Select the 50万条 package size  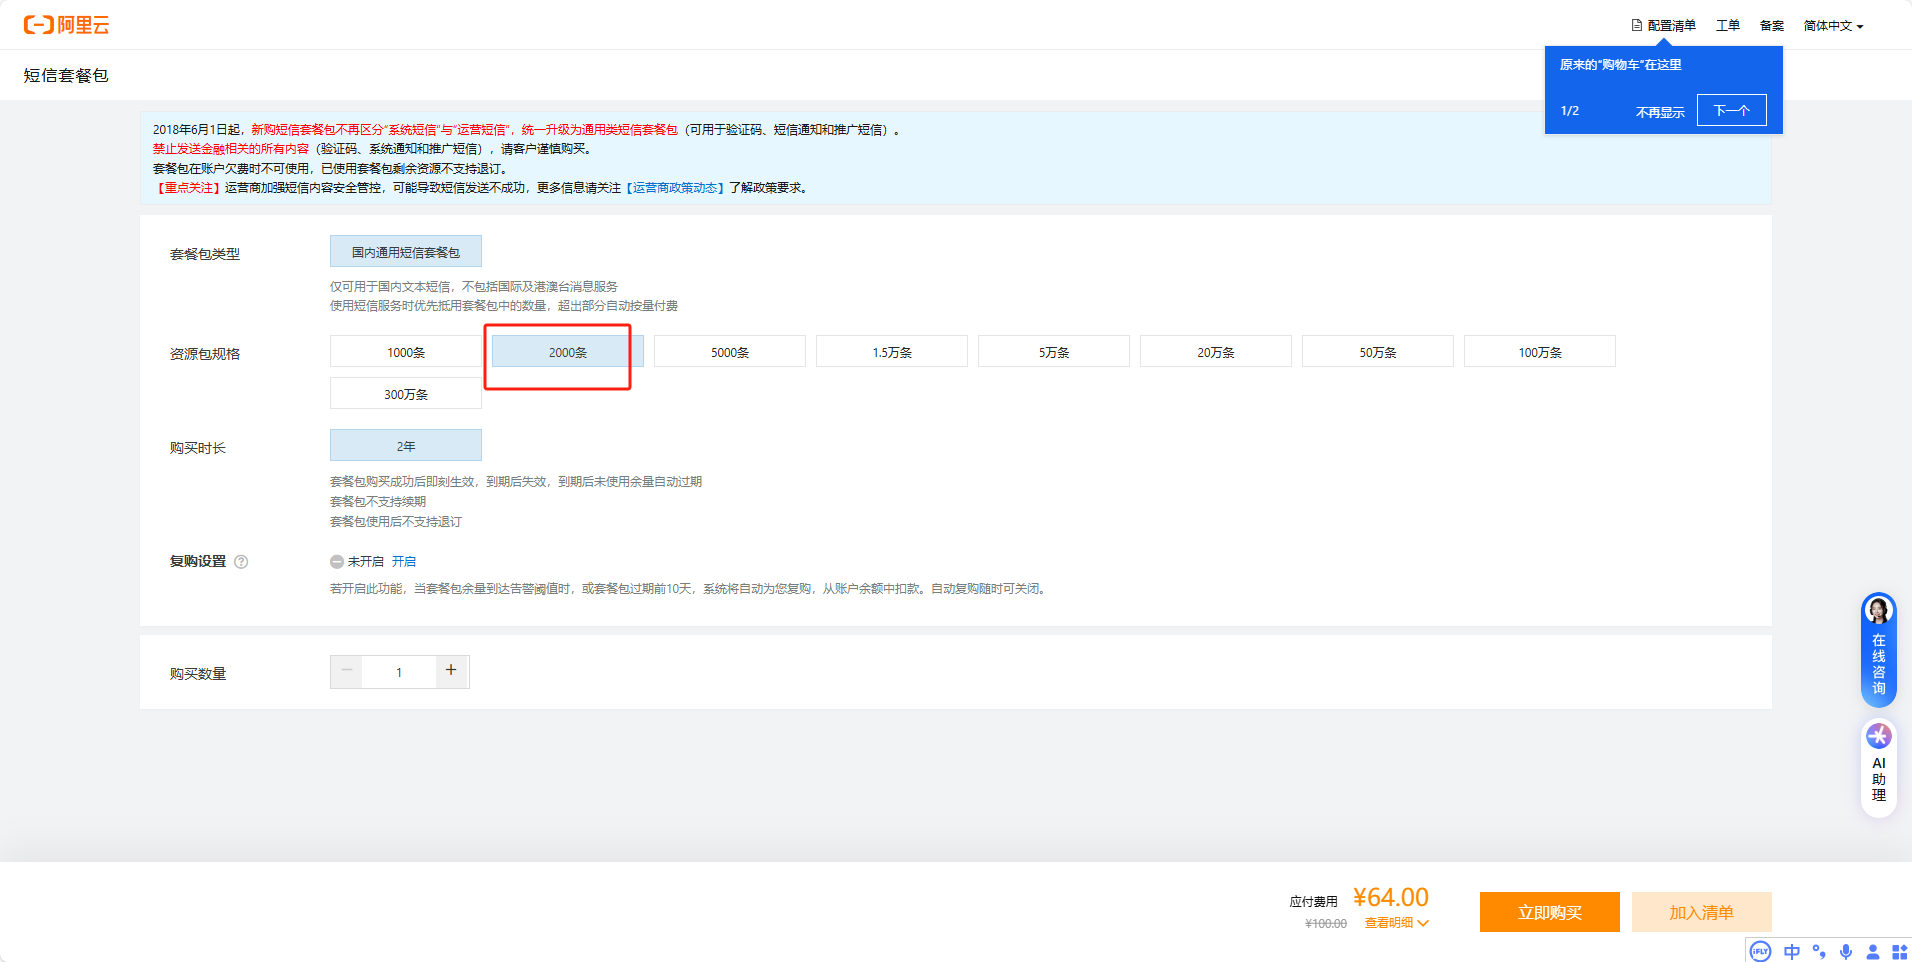point(1378,352)
